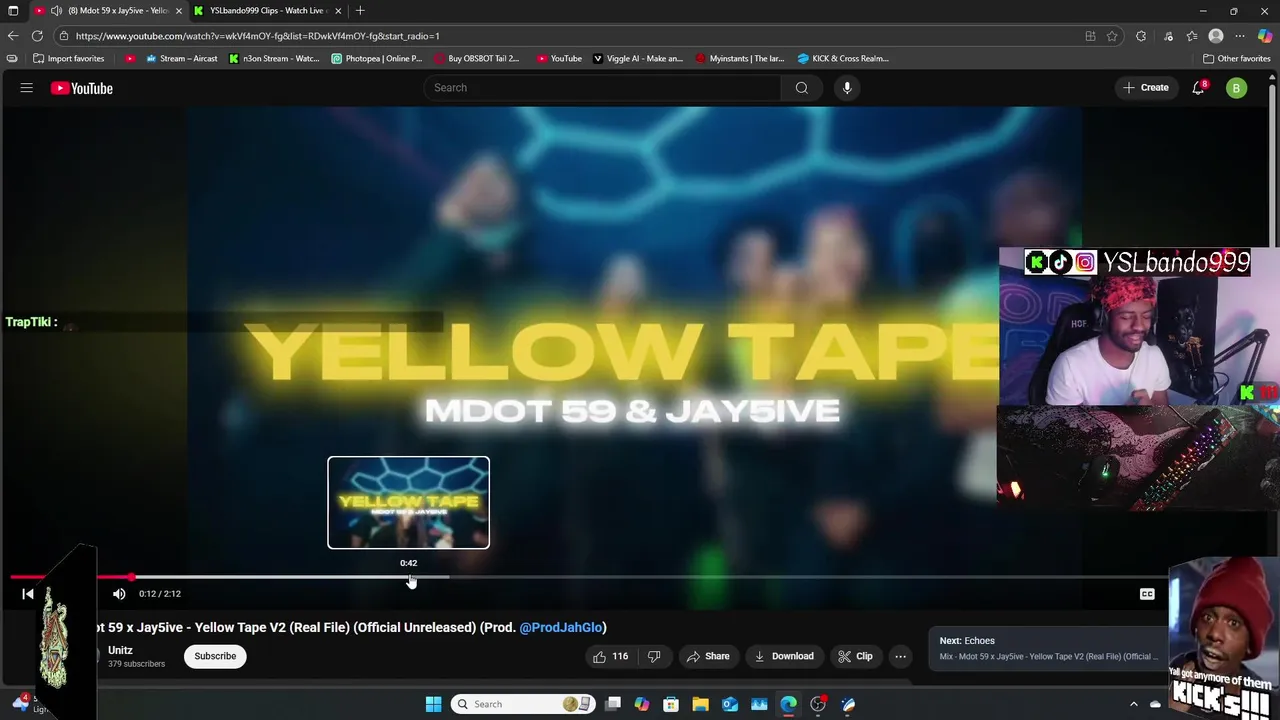Add this page to favorites star

pyautogui.click(x=1112, y=36)
